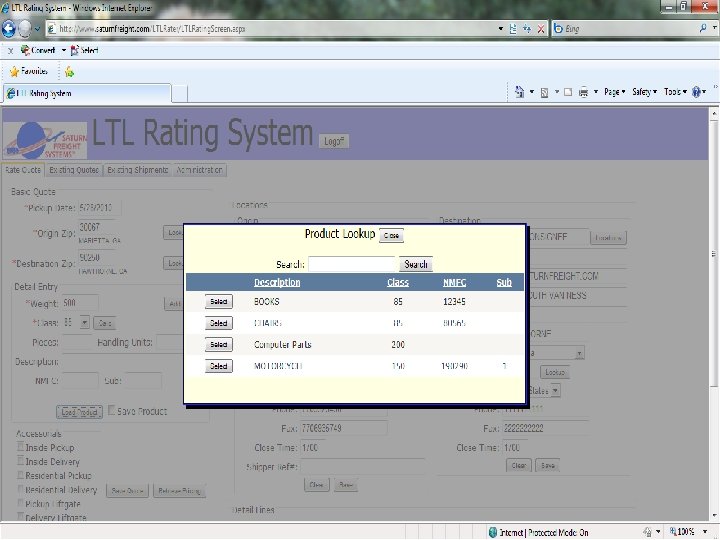Open the Page menu

click(x=614, y=92)
